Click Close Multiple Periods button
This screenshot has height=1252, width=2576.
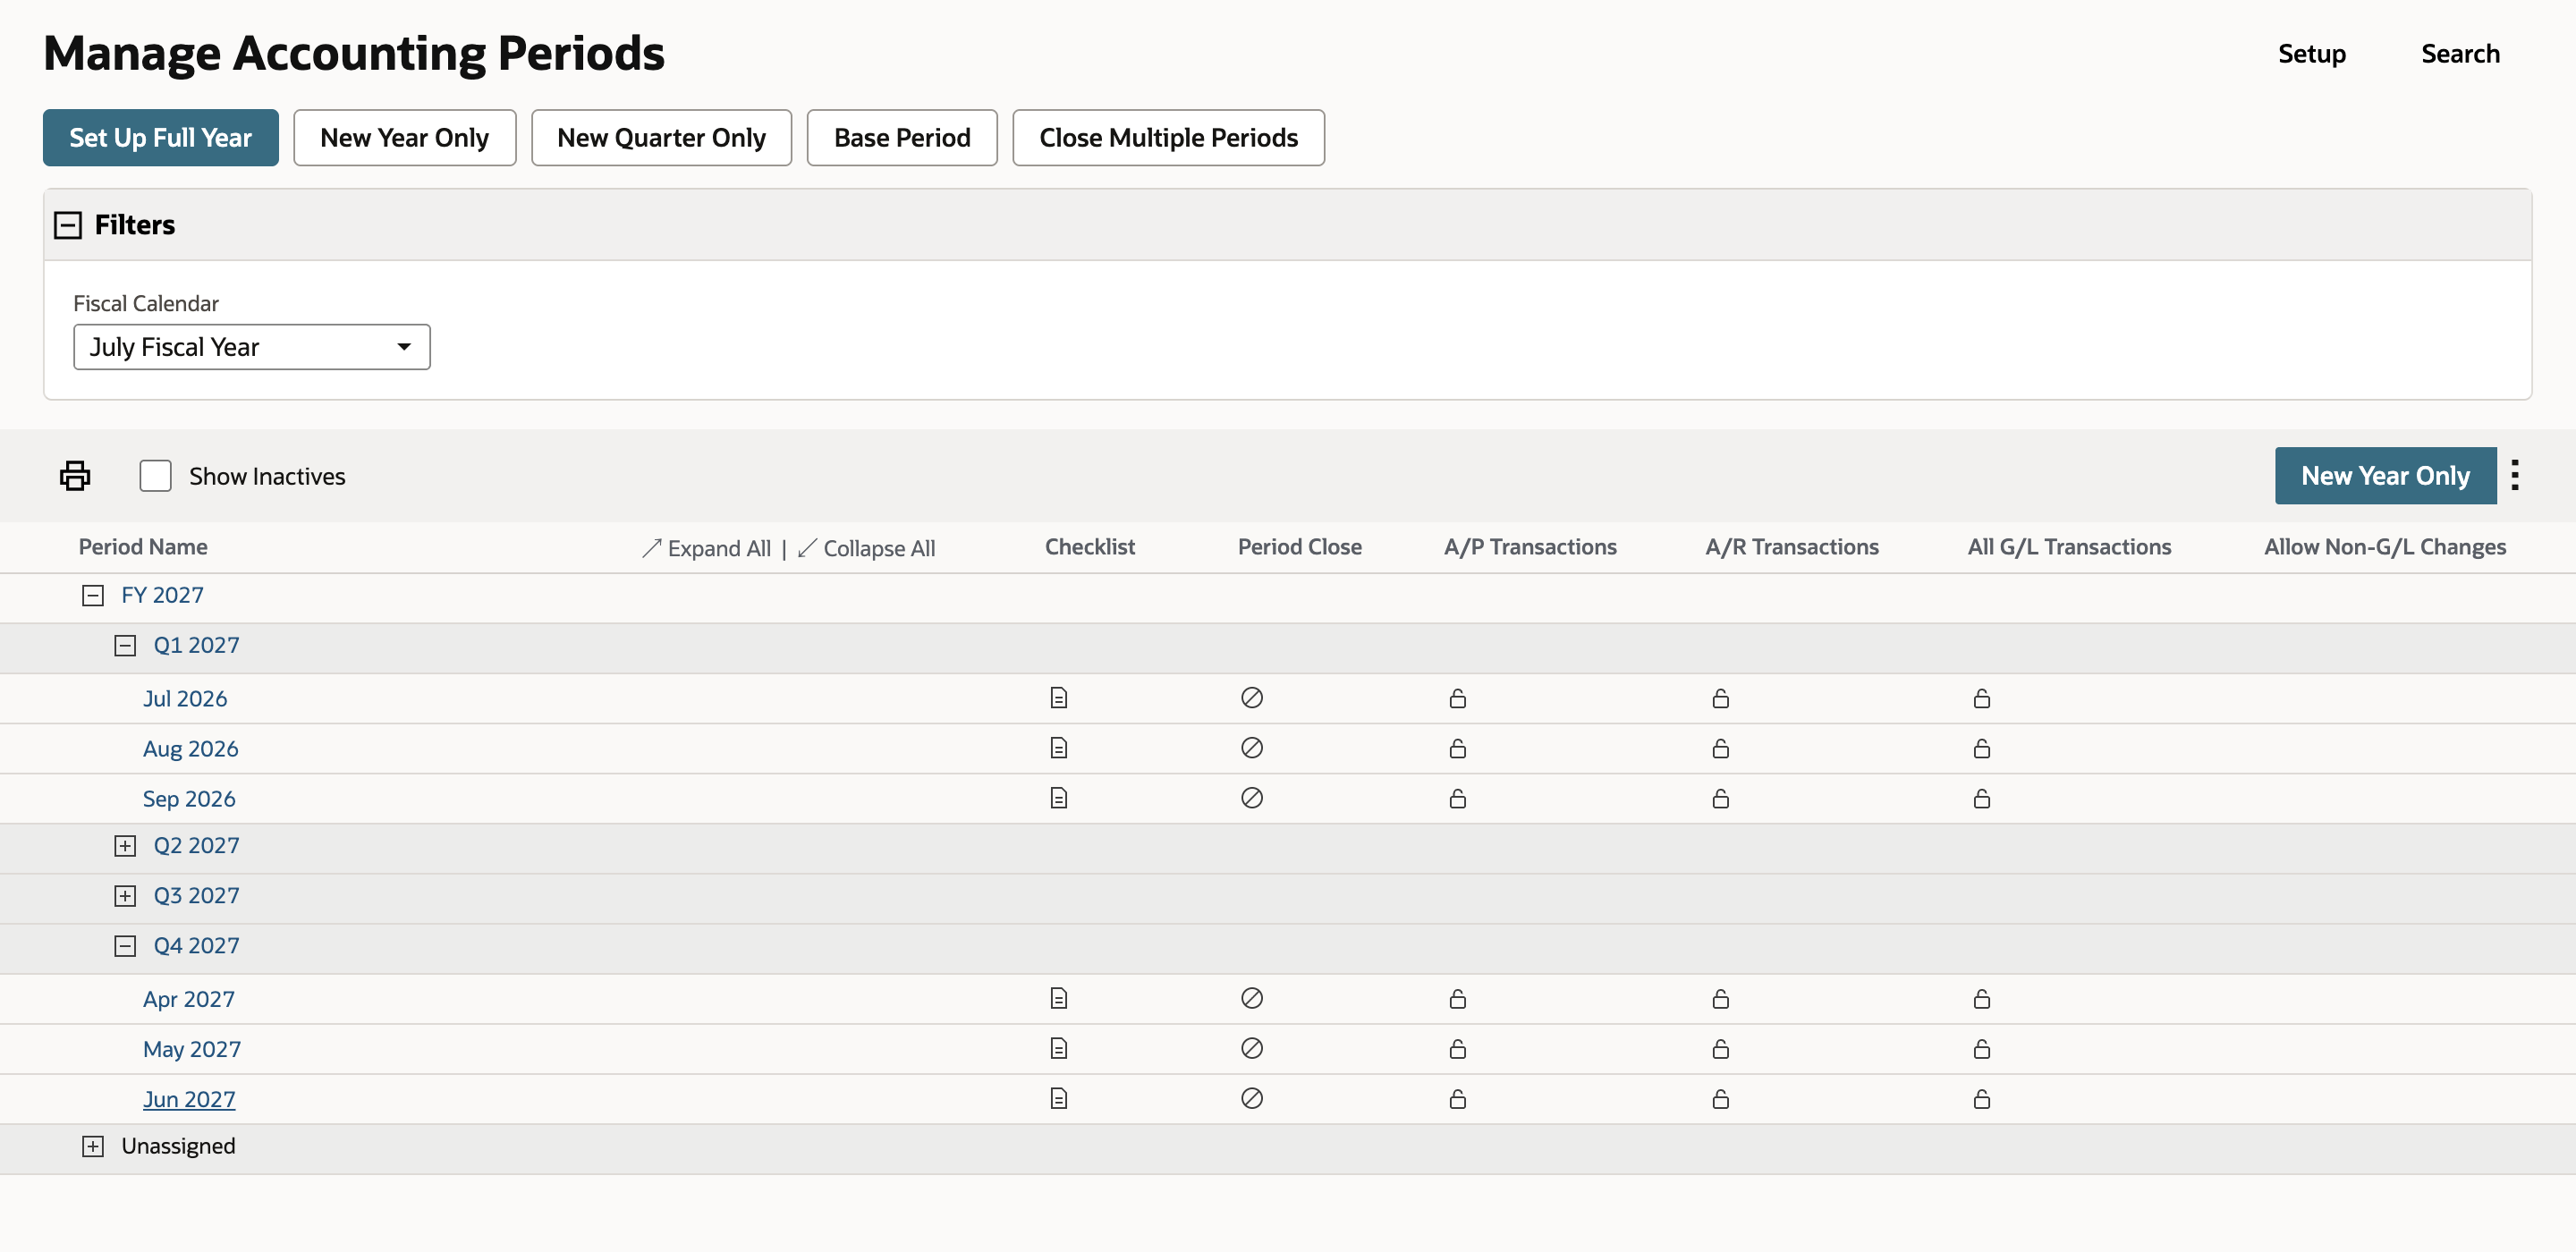1168,138
